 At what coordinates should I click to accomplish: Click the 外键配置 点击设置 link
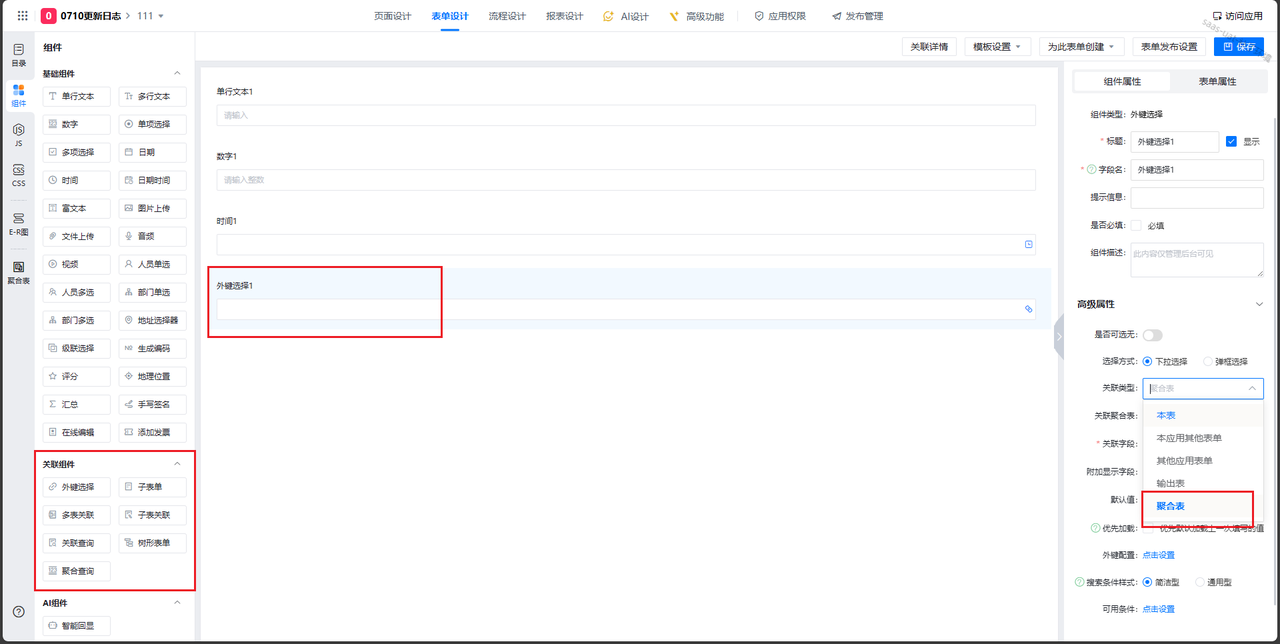coord(1158,555)
